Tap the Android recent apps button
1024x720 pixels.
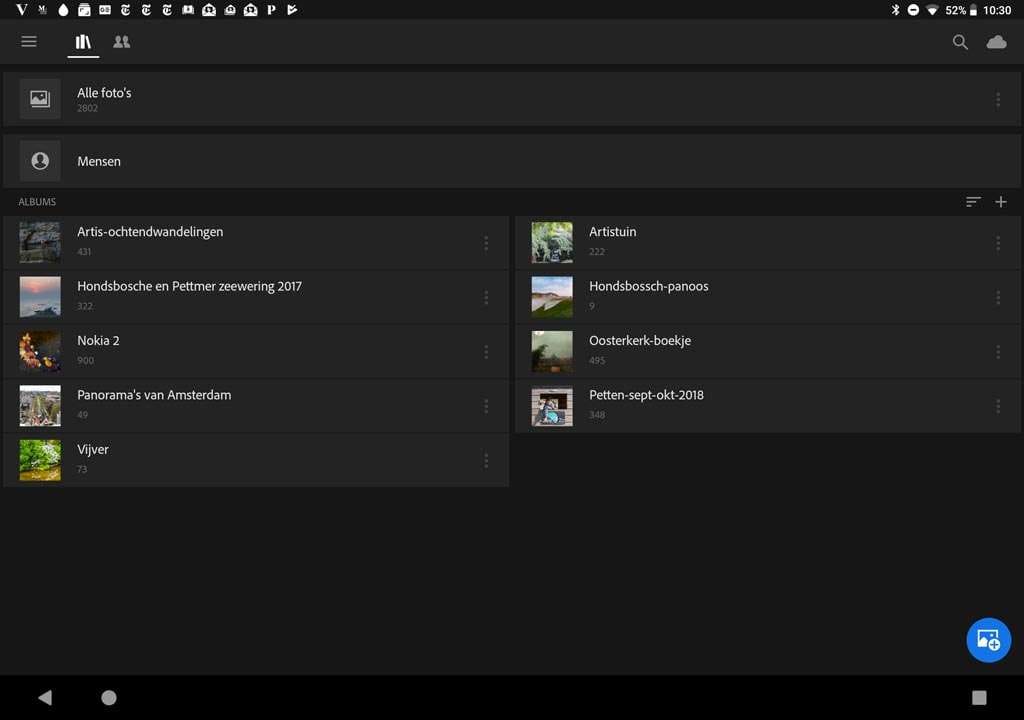tap(979, 697)
